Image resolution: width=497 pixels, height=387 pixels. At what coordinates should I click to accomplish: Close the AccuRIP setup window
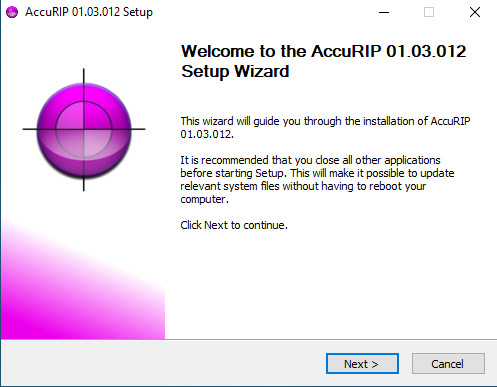point(475,12)
